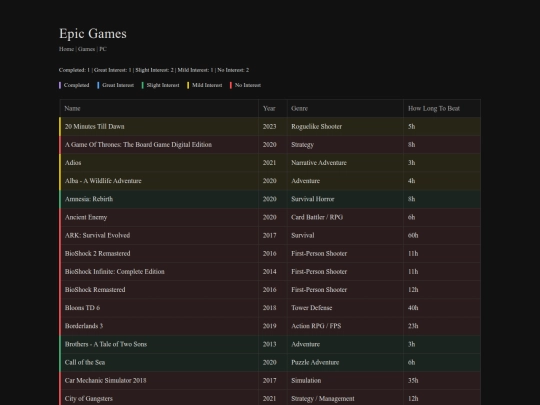Select the ARK: Survival Evolved name
This screenshot has width=540, height=405.
tap(97, 235)
